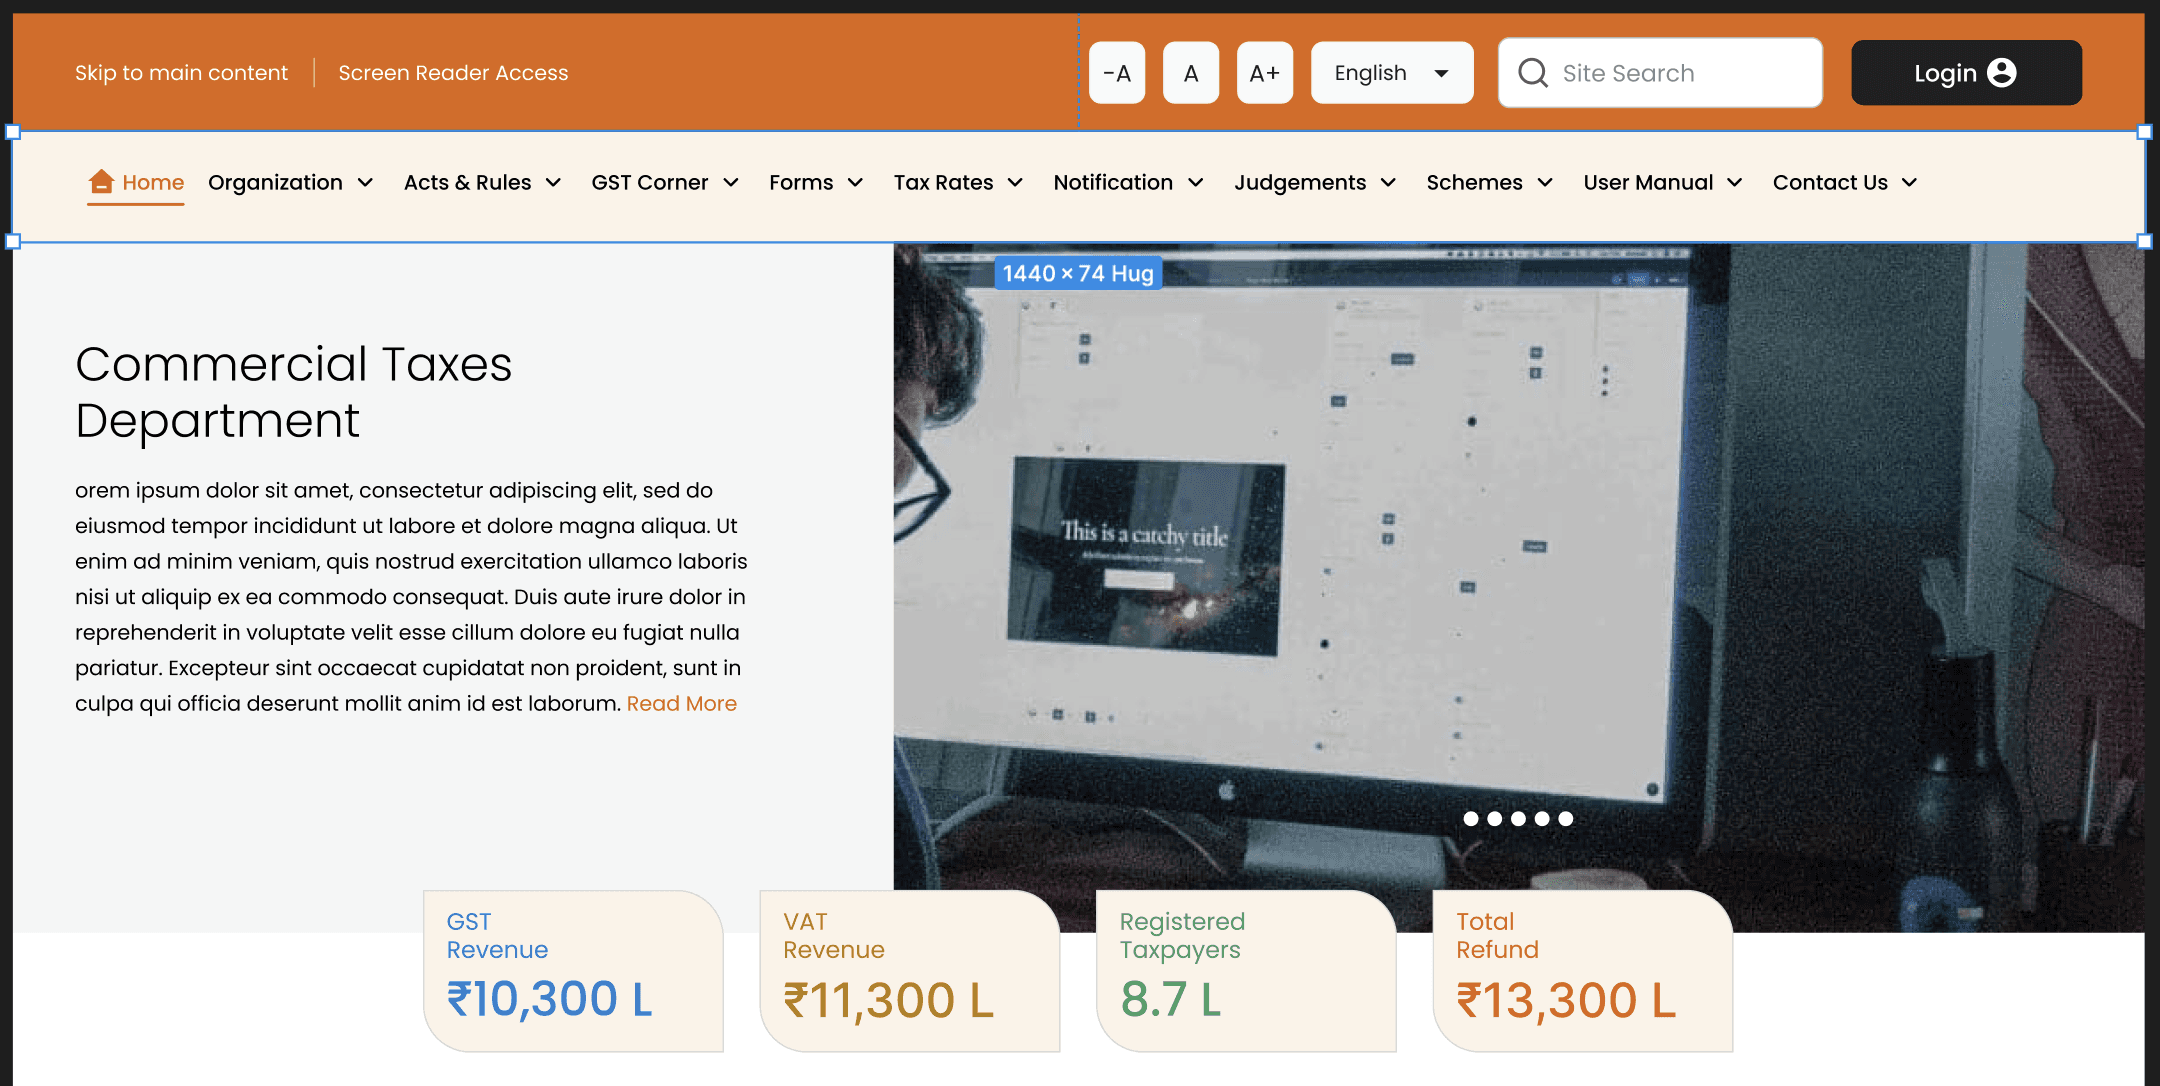Click Screen Reader Access link
2160x1086 pixels.
coord(453,73)
